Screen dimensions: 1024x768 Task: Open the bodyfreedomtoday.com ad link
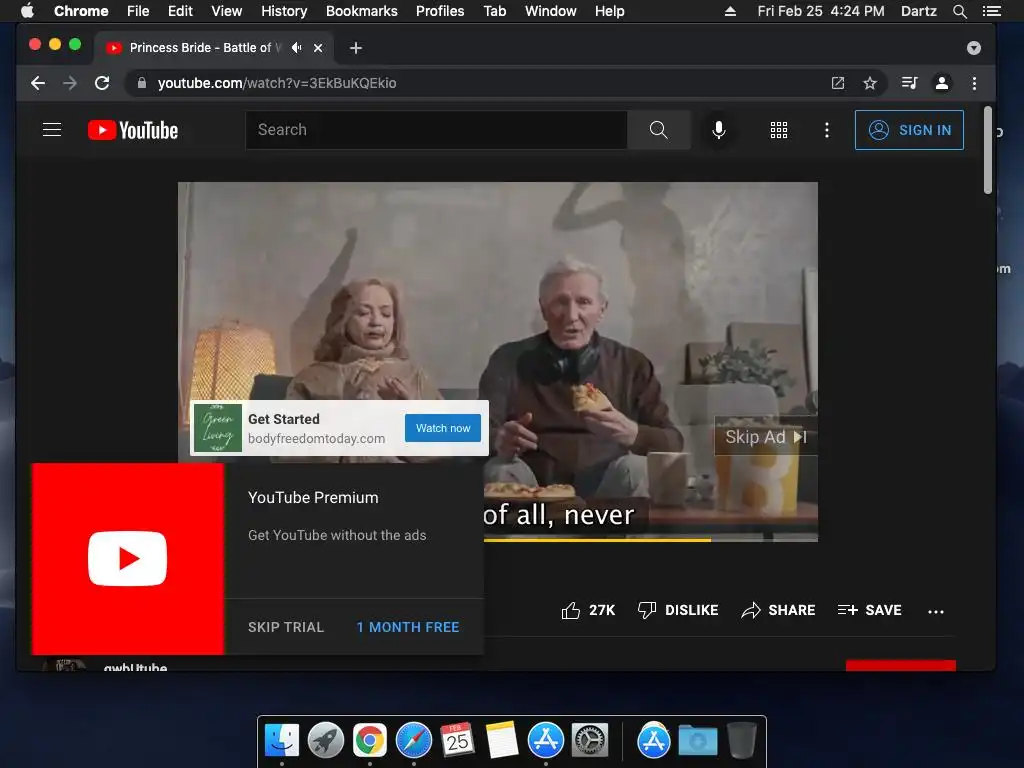(x=316, y=439)
